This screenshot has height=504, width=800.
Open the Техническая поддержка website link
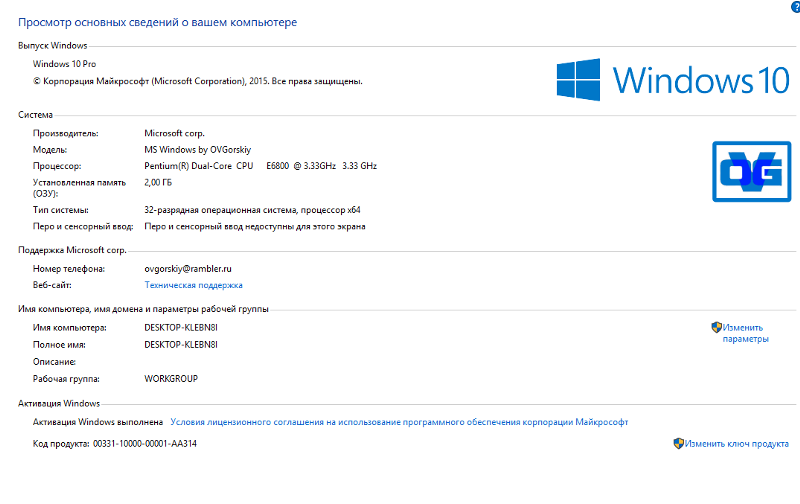(193, 285)
